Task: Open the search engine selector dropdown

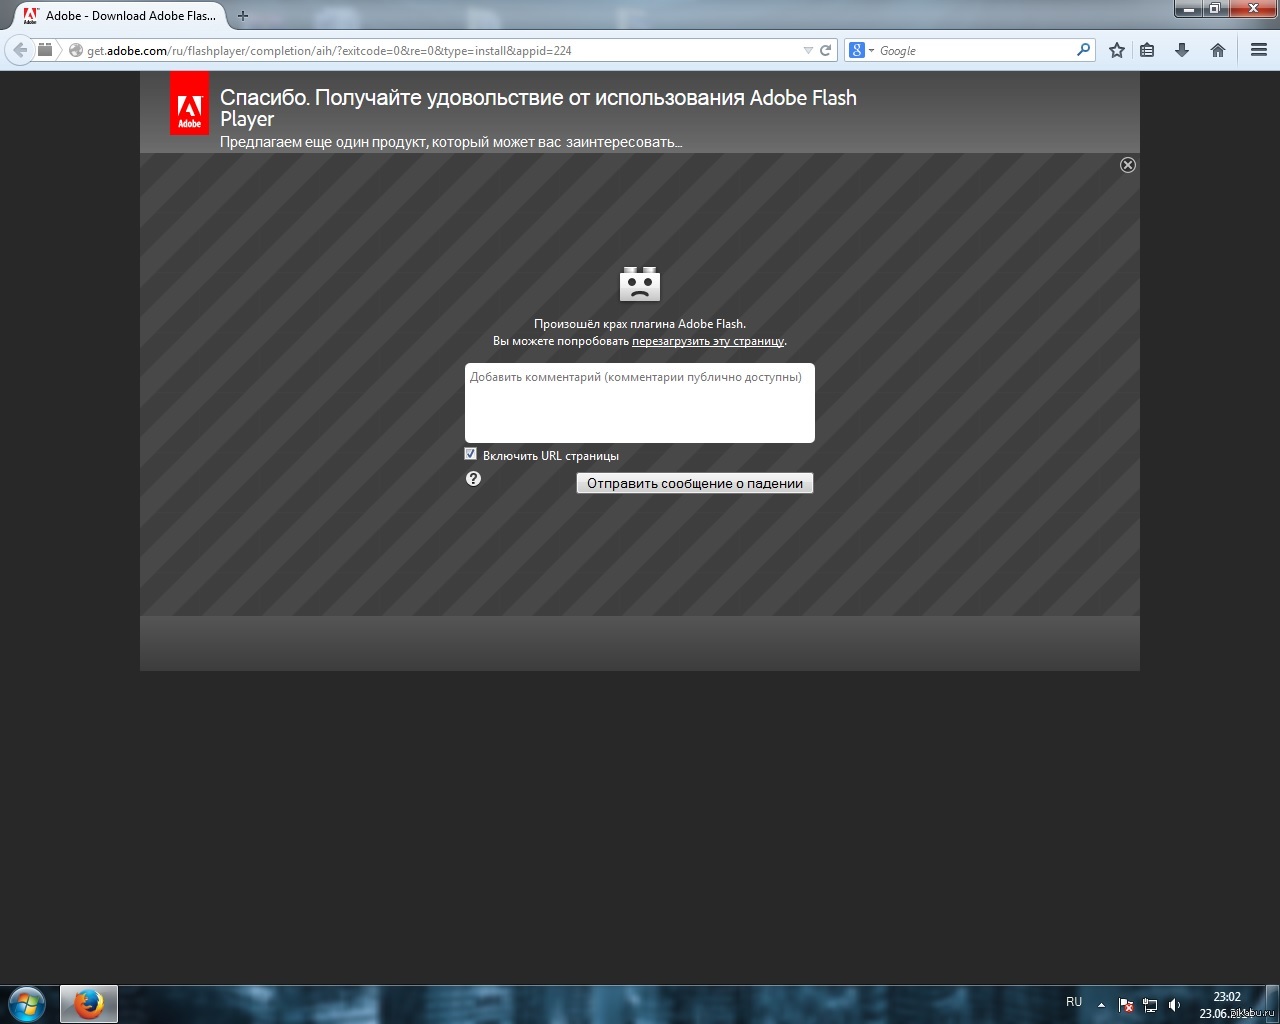Action: [x=860, y=50]
